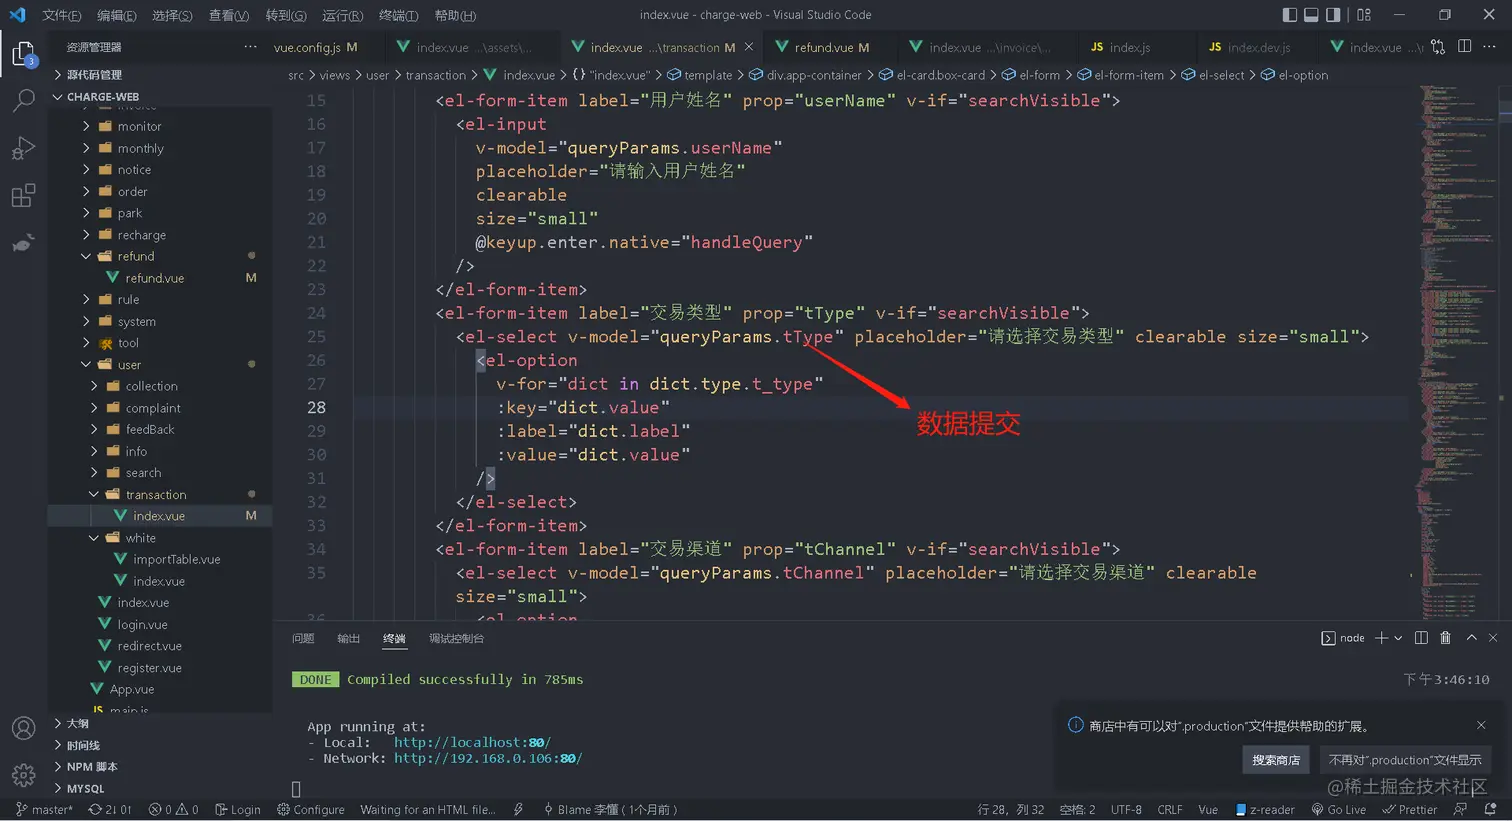
Task: Open the Explorer panel more actions menu
Action: [250, 47]
